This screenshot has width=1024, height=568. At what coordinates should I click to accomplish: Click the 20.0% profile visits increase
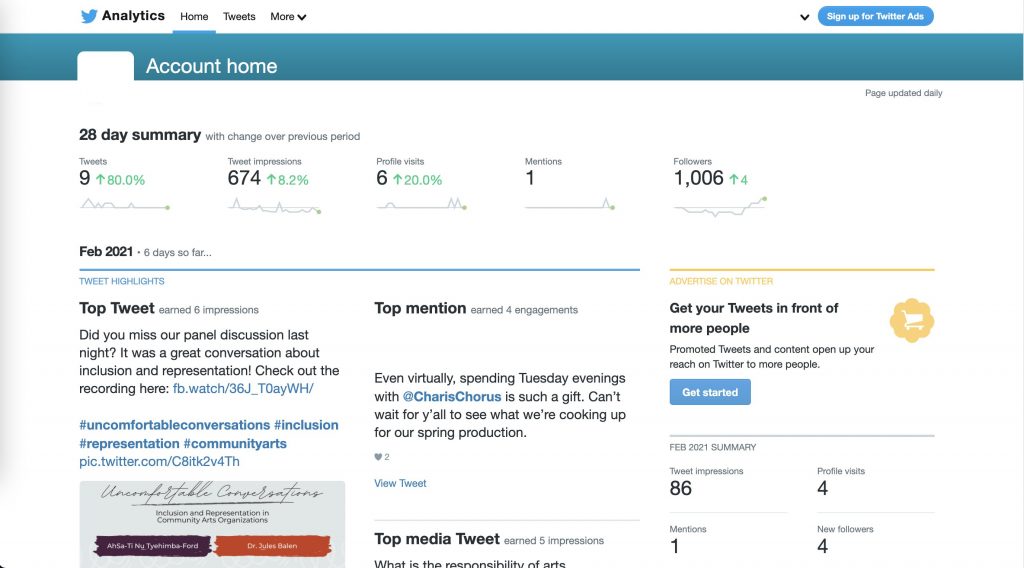(417, 180)
